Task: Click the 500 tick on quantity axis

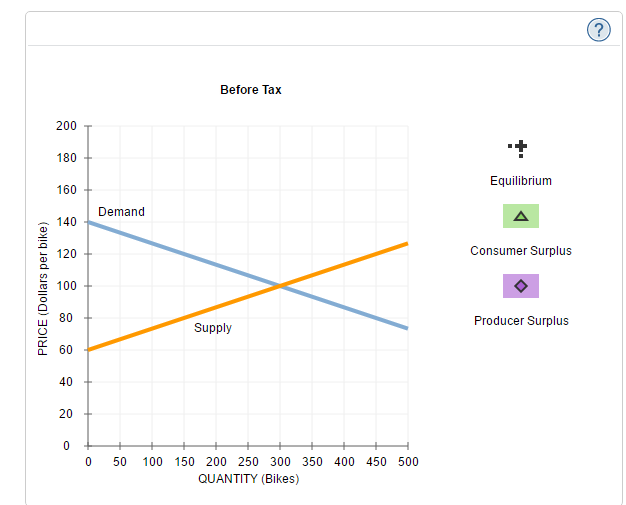Action: click(x=408, y=462)
